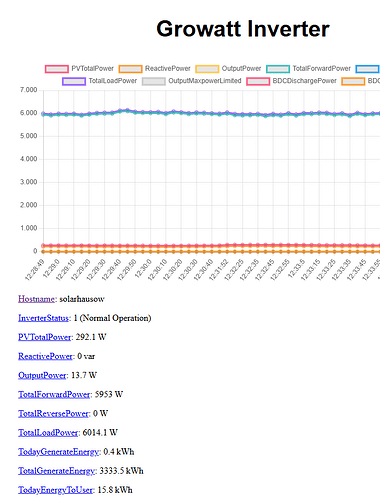Open the OutputPower link
This screenshot has width=380, height=500.
coord(42,375)
